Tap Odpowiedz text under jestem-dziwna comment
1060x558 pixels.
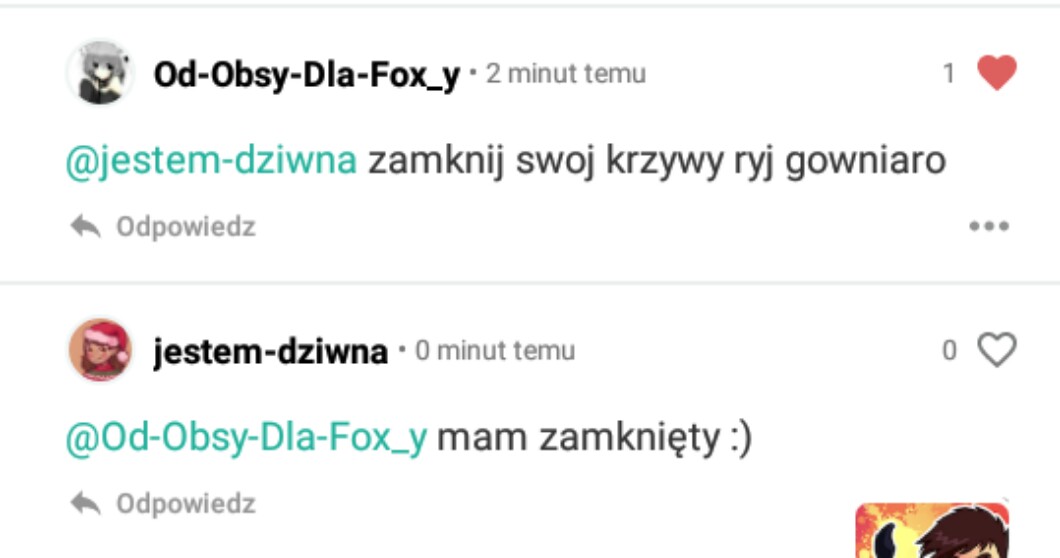point(186,504)
